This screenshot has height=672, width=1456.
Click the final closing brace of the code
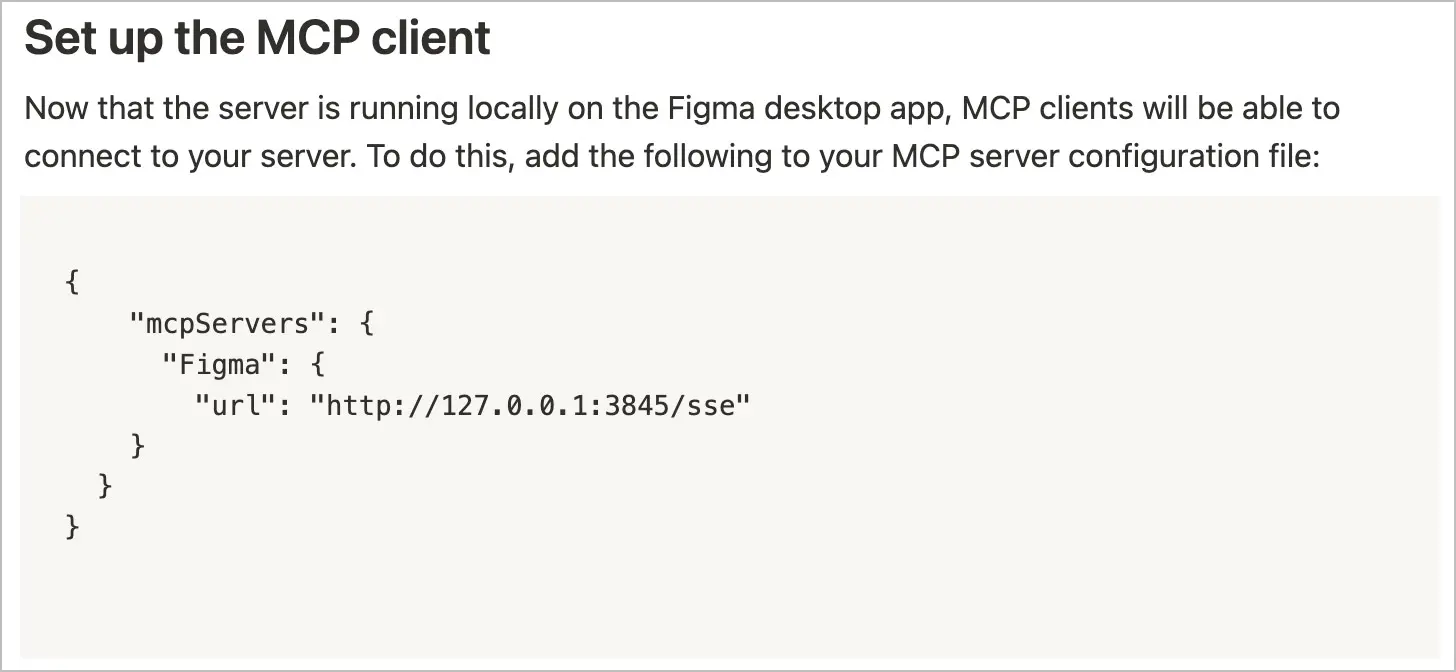coord(72,527)
